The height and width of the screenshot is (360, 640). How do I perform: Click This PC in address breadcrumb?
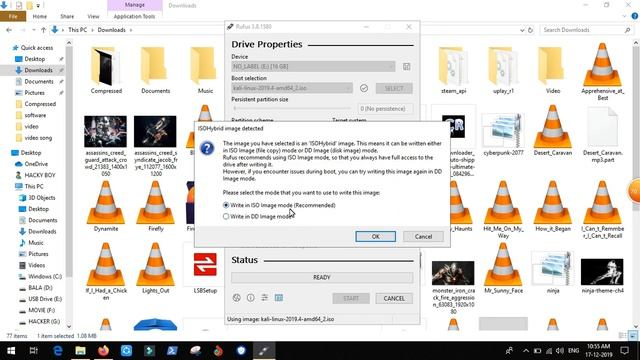pos(77,30)
